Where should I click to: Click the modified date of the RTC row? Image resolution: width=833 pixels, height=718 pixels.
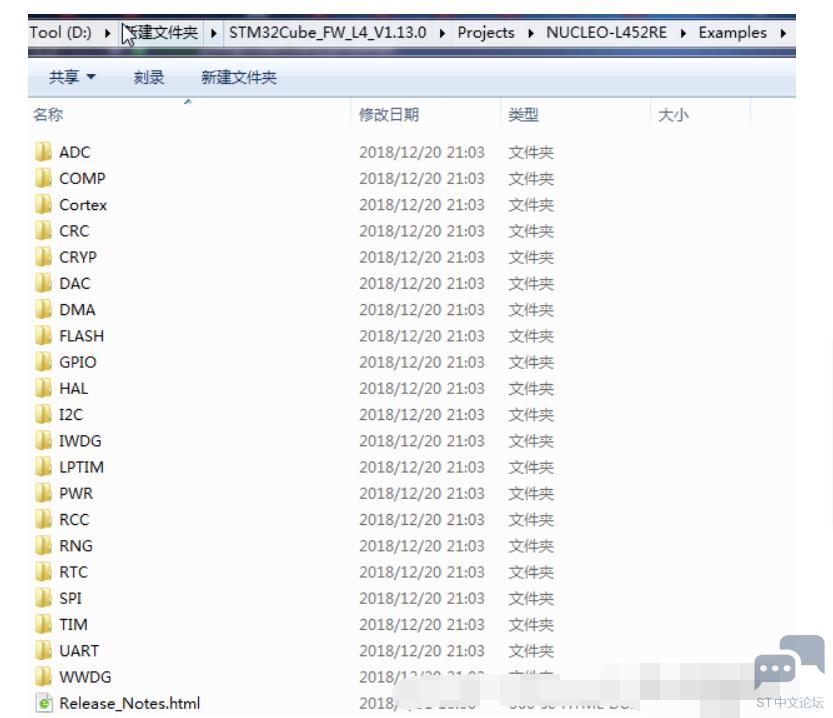click(422, 572)
